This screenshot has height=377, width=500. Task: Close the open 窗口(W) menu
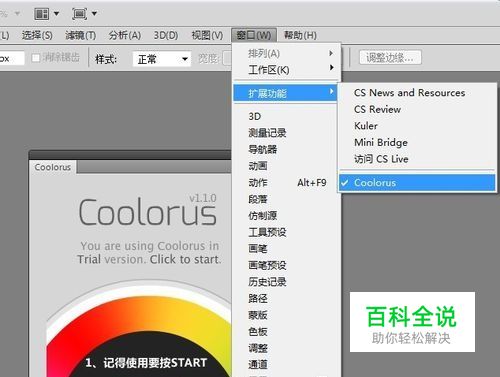point(254,35)
